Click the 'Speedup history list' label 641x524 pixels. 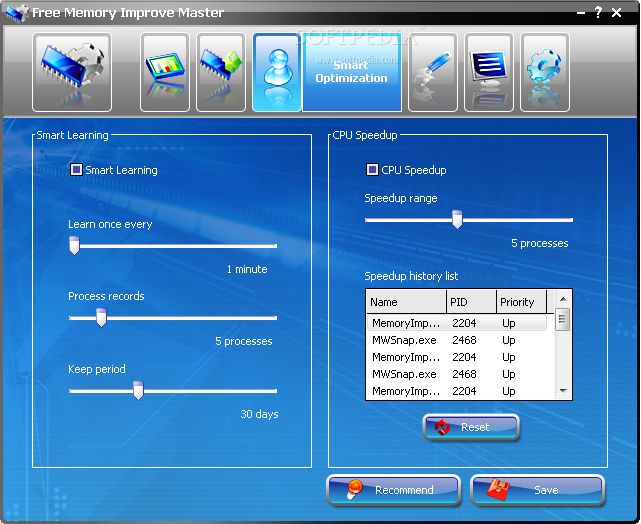pyautogui.click(x=411, y=276)
